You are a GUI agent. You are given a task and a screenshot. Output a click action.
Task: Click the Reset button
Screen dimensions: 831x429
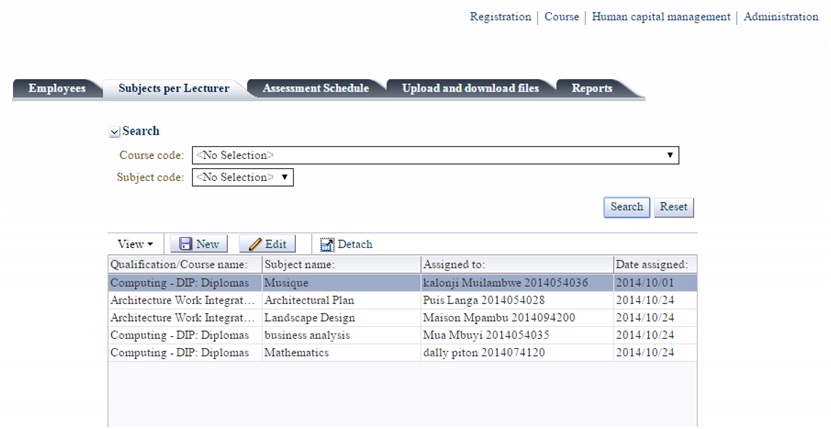click(674, 207)
